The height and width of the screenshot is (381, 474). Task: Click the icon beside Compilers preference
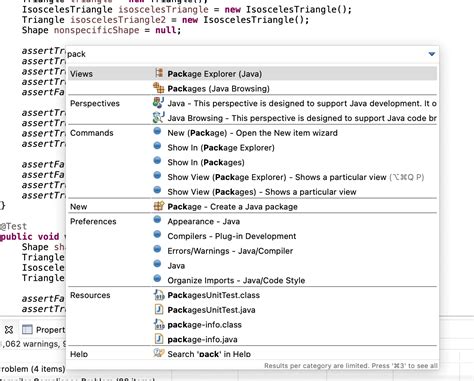[x=157, y=234]
